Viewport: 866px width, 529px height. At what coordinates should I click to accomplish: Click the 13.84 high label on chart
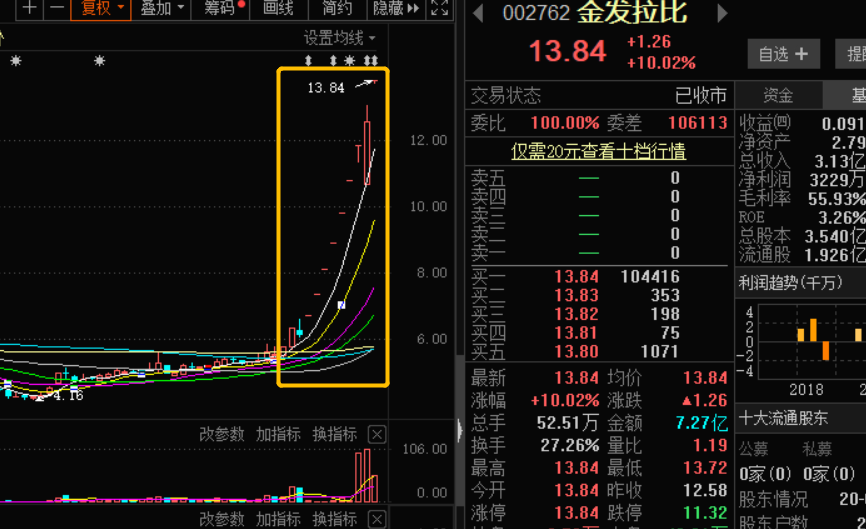click(x=326, y=88)
